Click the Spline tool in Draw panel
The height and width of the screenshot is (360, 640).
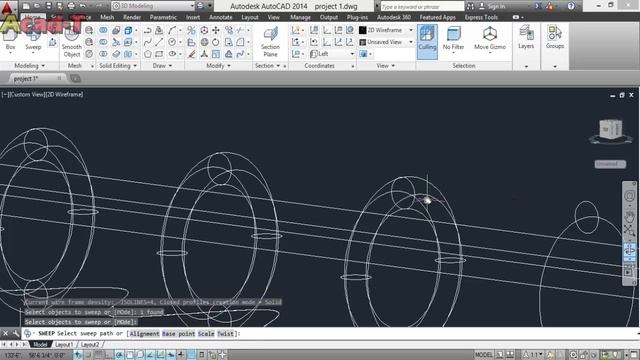pos(148,42)
